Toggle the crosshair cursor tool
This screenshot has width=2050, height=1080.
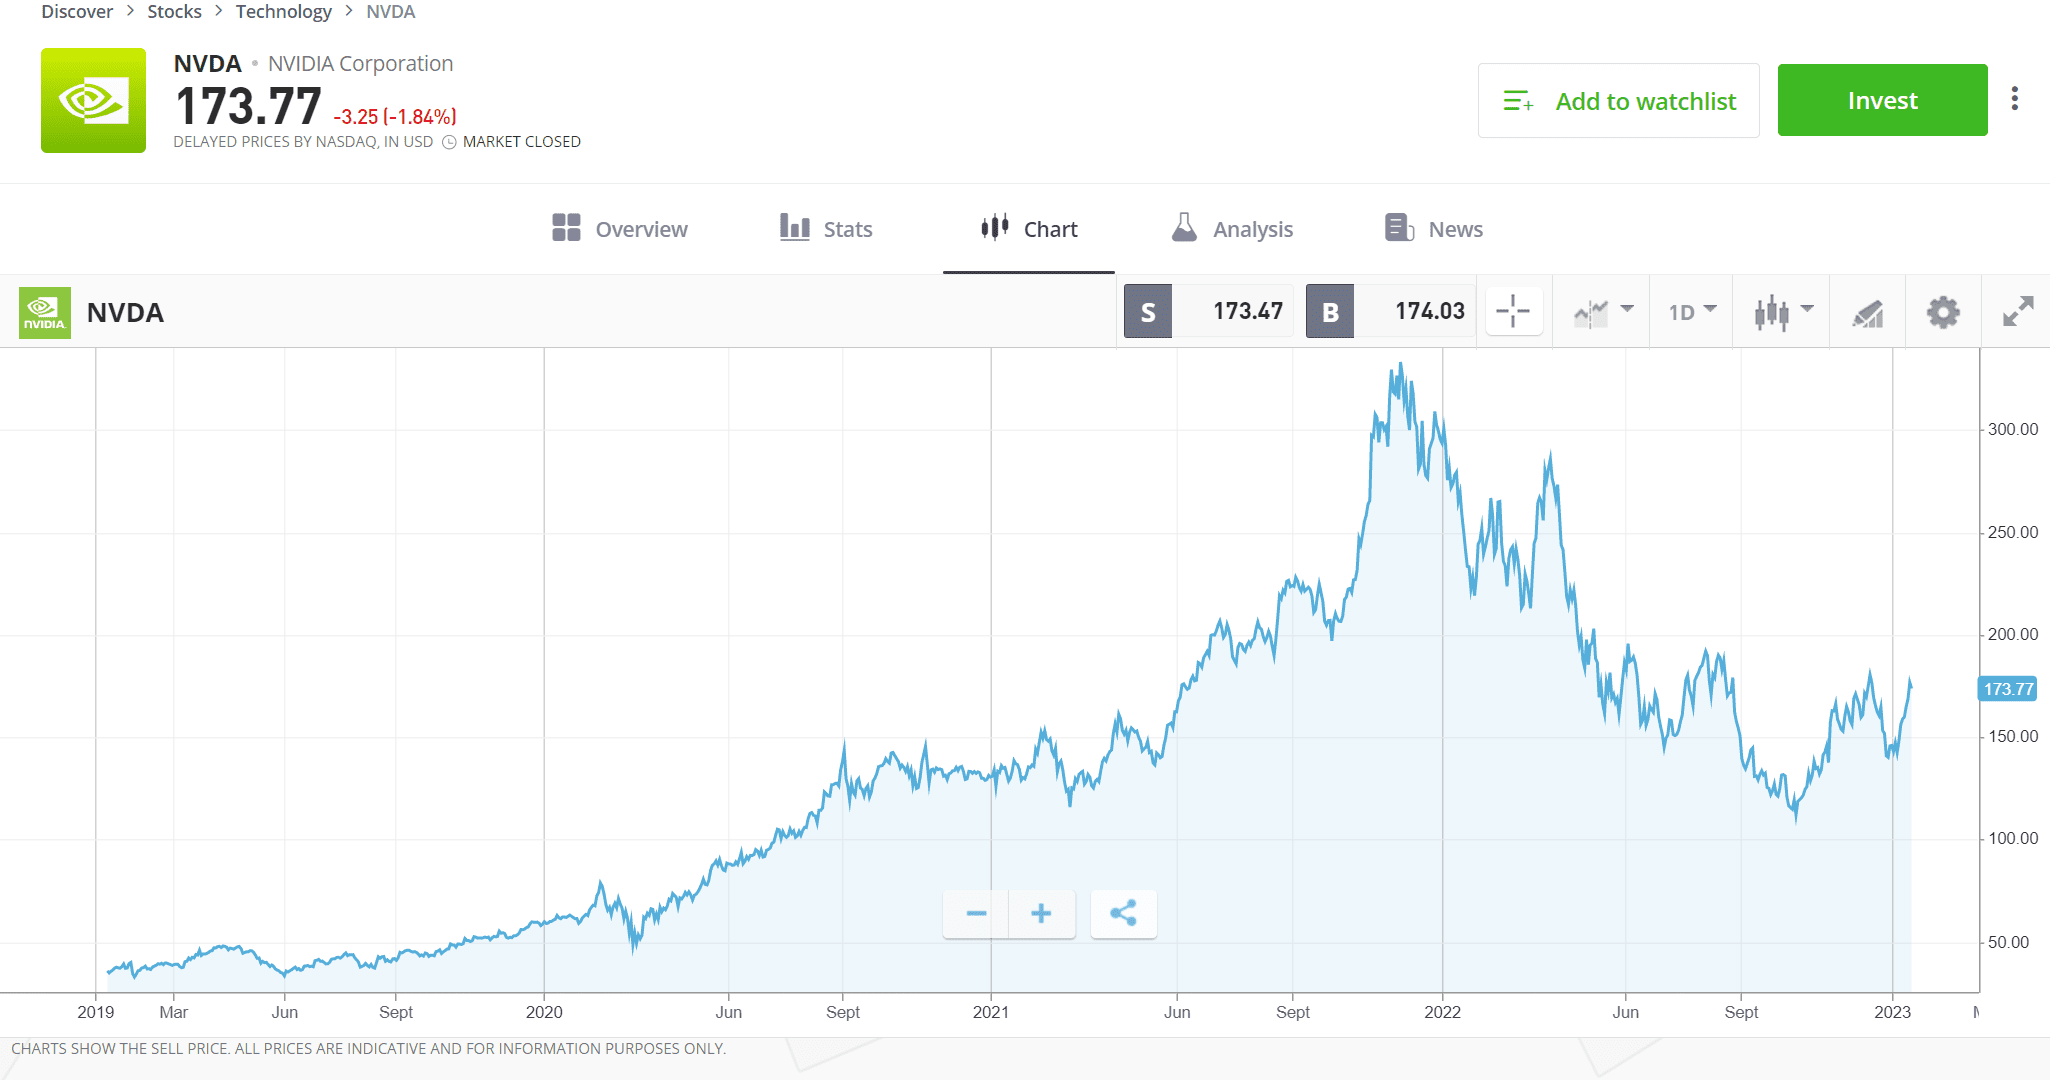point(1513,311)
